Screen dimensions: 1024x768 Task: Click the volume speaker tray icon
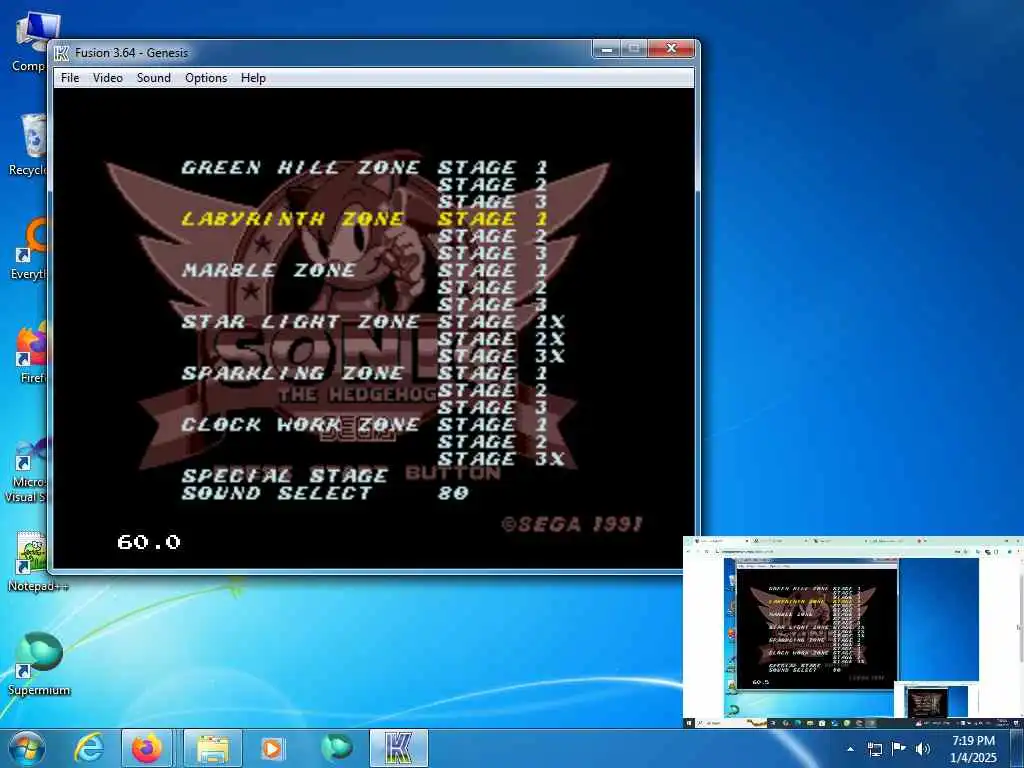(x=923, y=749)
